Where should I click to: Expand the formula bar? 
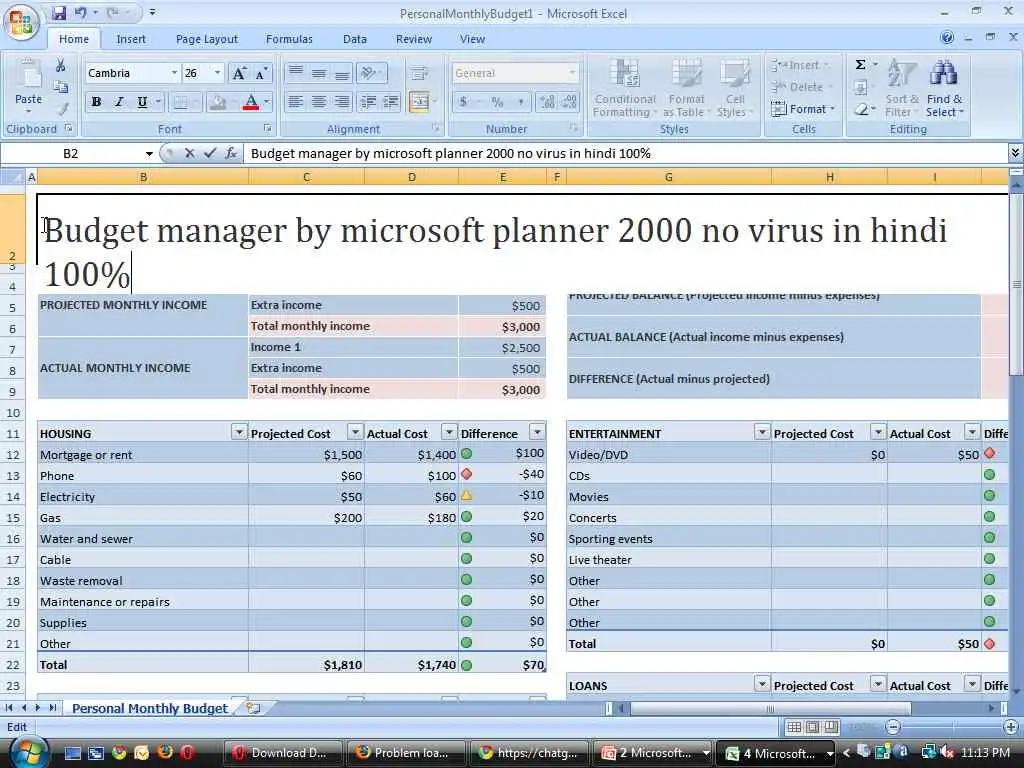tap(1015, 153)
